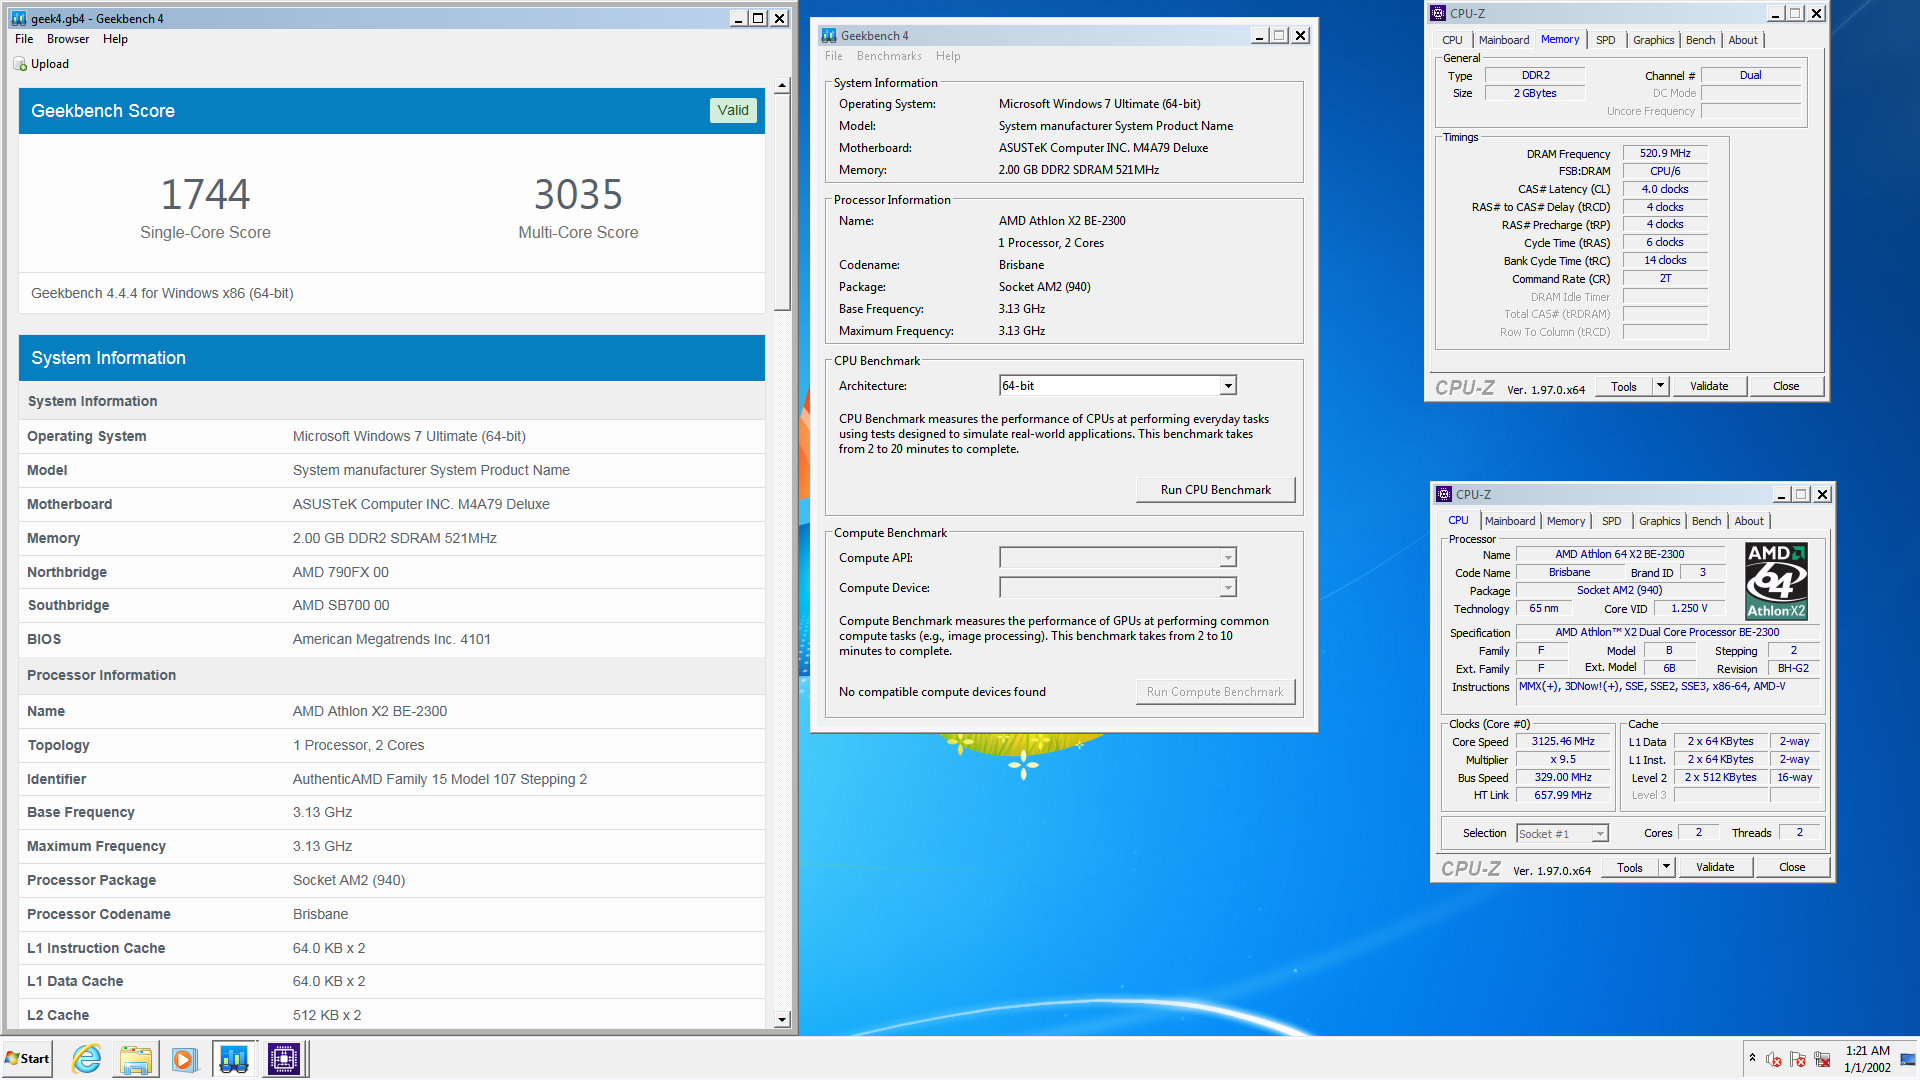Click the multi-core score 3035
1920x1080 pixels.
(x=578, y=194)
